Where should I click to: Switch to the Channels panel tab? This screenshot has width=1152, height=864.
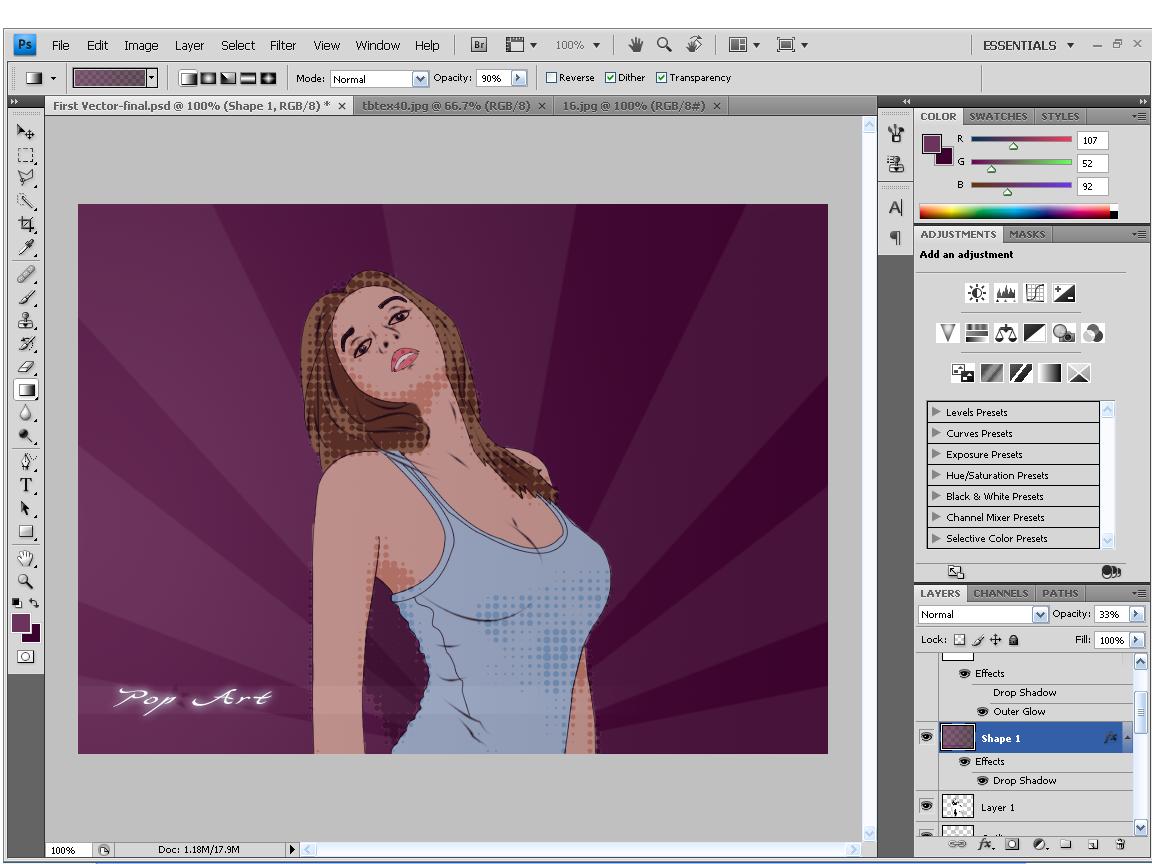[x=1000, y=593]
